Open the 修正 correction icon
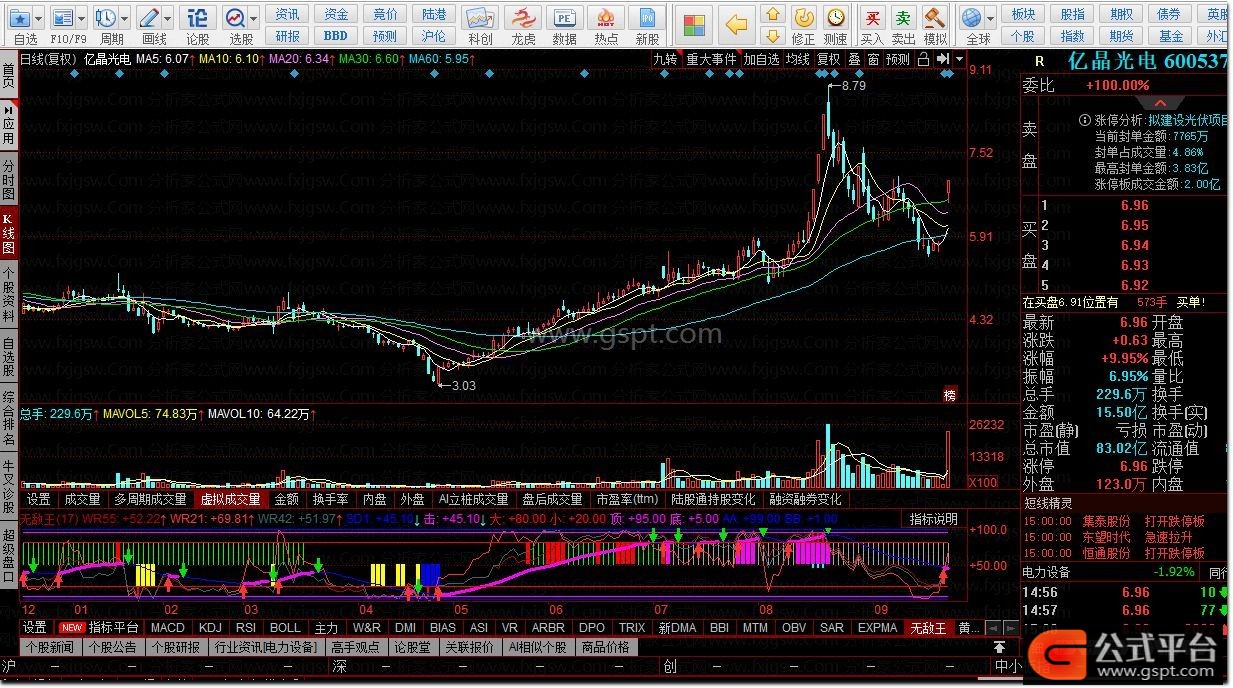Screen dimensions: 1233x688 804,18
